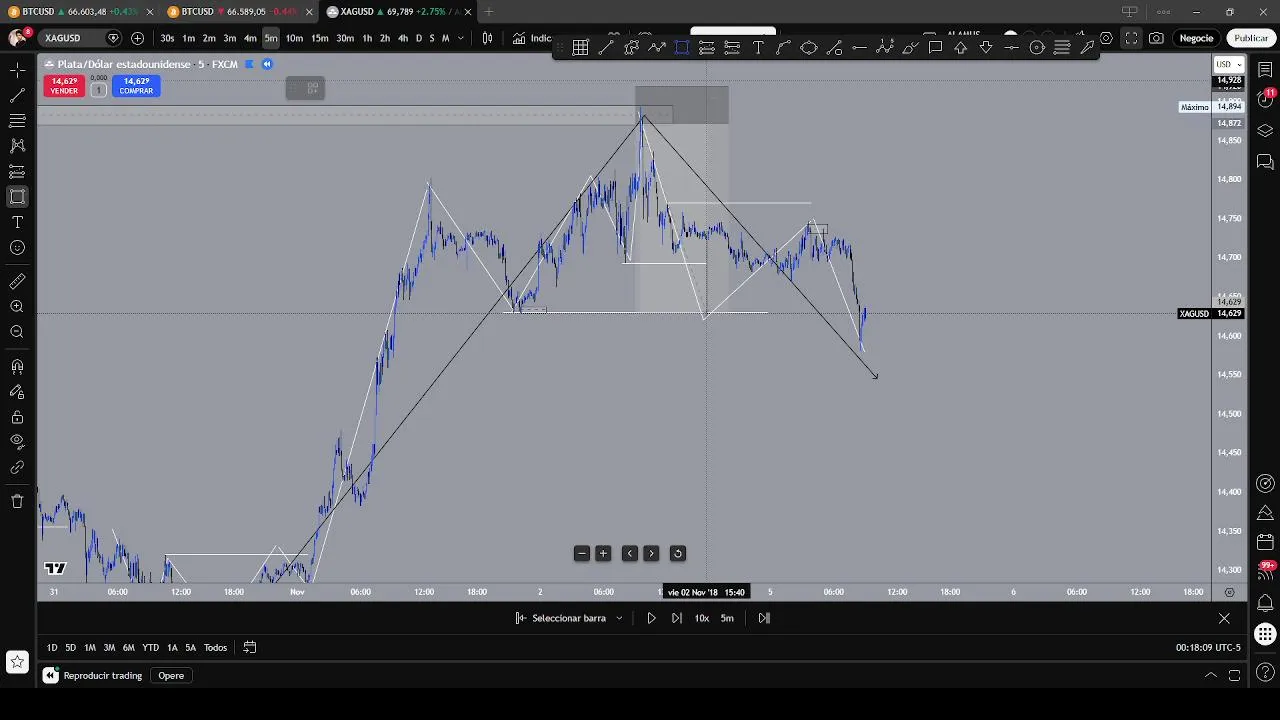Select the callout comment tool in floating toolbar

[935, 47]
